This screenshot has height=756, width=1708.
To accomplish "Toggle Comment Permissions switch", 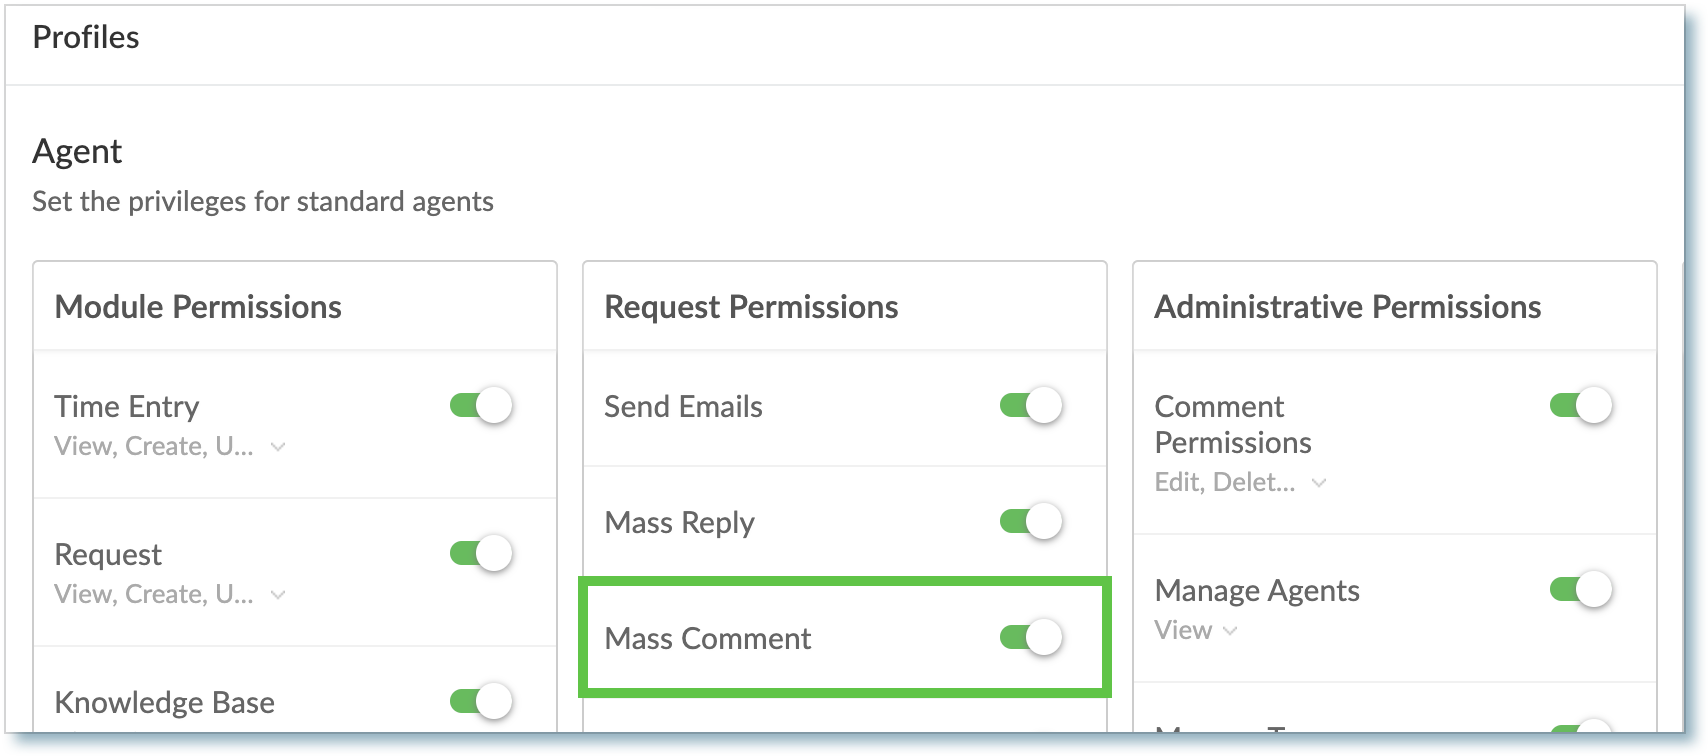I will click(x=1581, y=406).
